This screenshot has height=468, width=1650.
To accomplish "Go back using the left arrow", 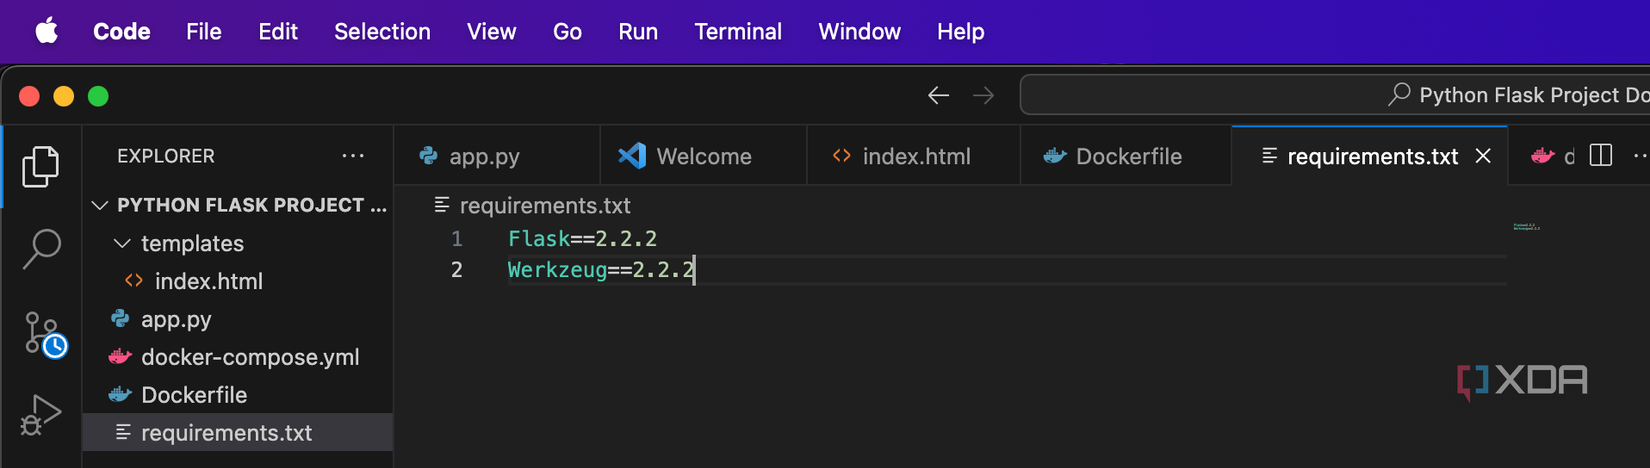I will click(938, 95).
